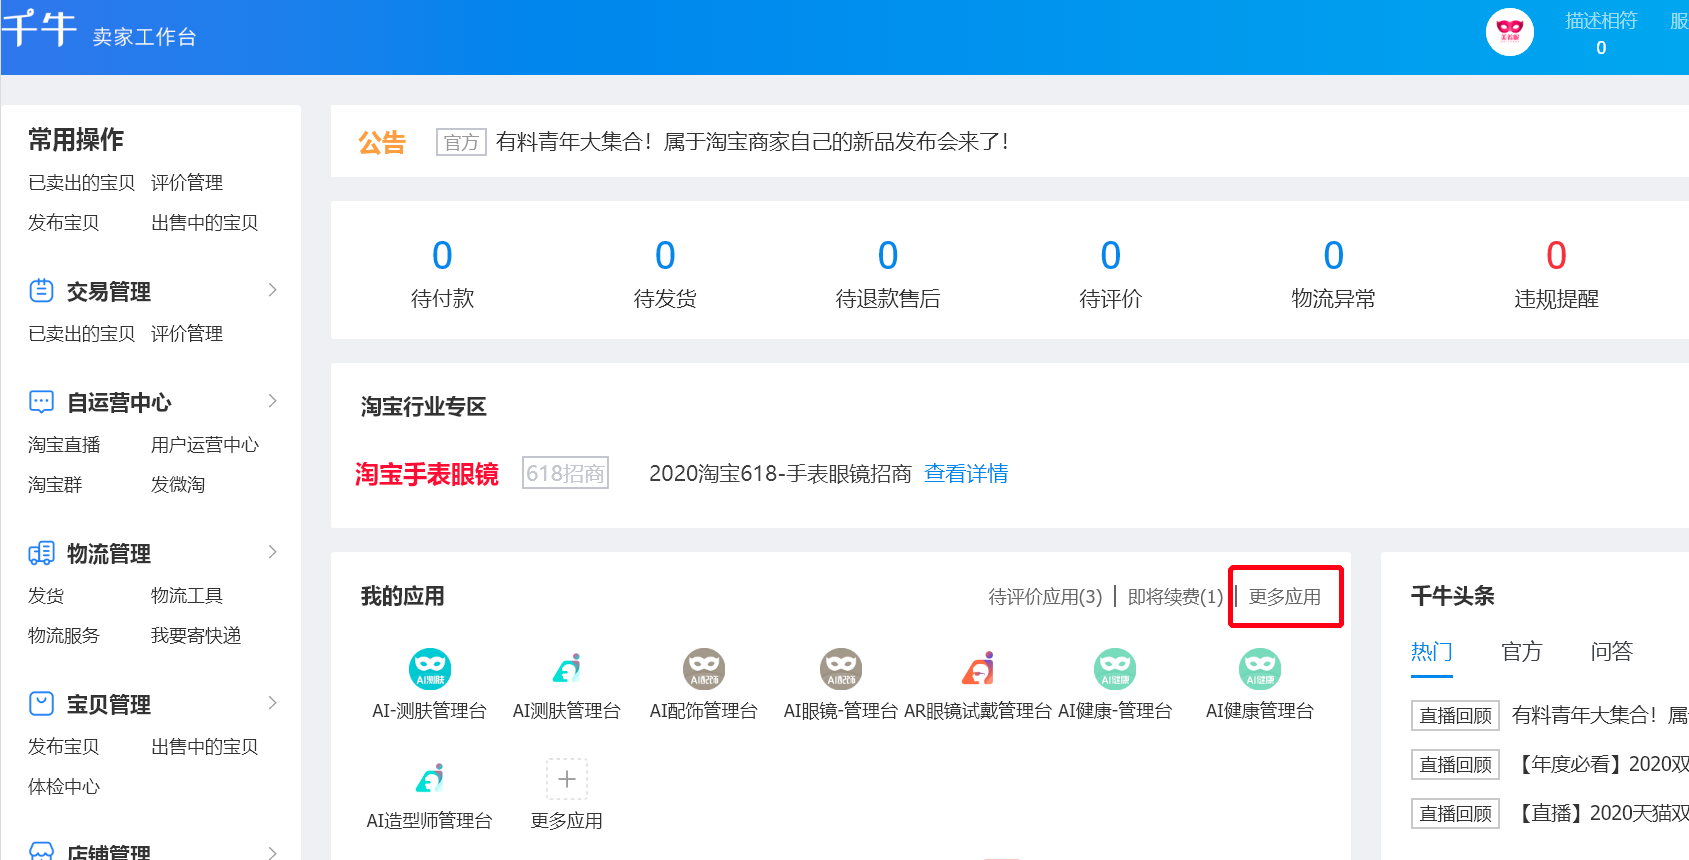Viewport: 1689px width, 860px height.
Task: Switch to the 问答 tab
Action: (x=1611, y=652)
